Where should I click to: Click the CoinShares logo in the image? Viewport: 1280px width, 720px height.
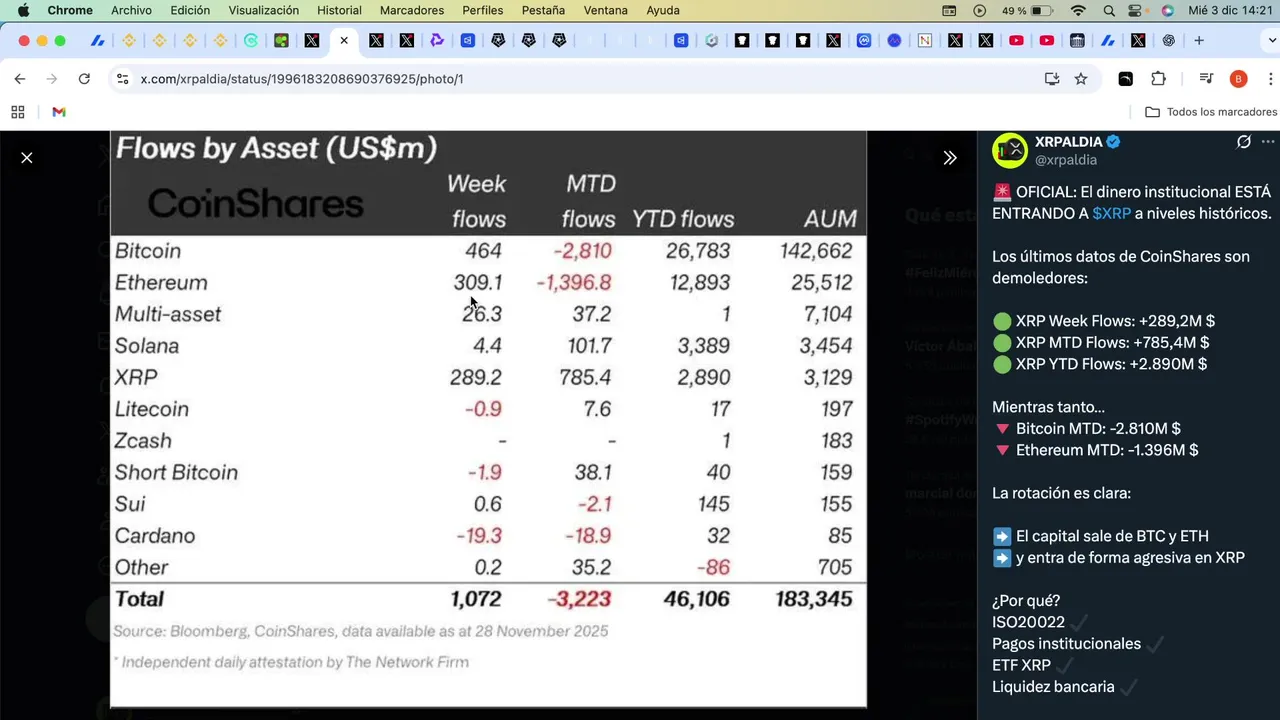pos(255,204)
